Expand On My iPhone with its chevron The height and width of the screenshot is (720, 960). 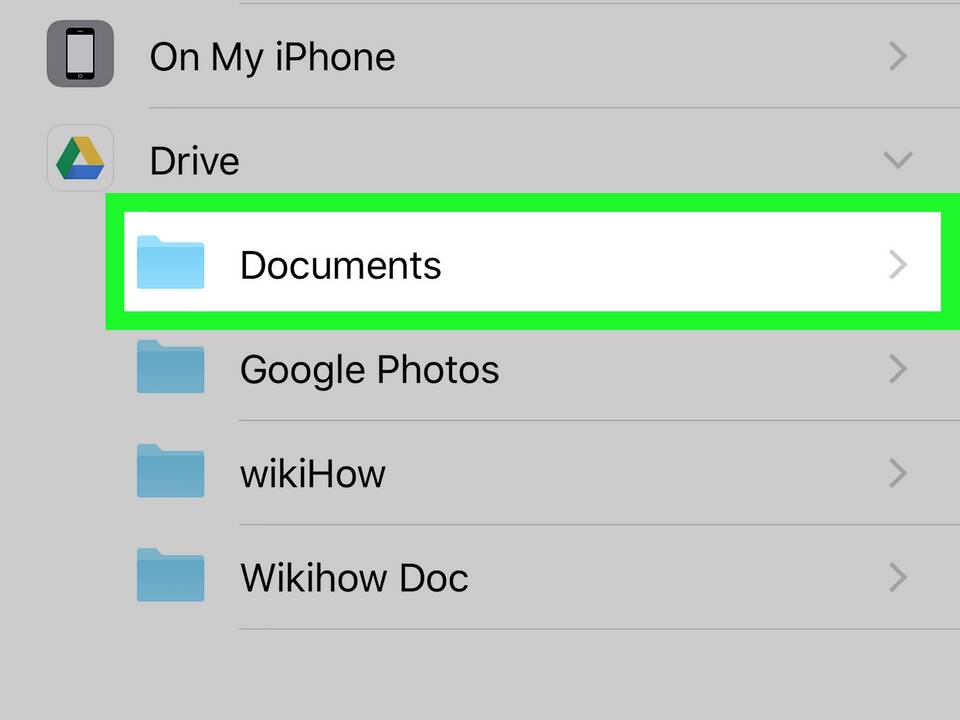coord(898,56)
